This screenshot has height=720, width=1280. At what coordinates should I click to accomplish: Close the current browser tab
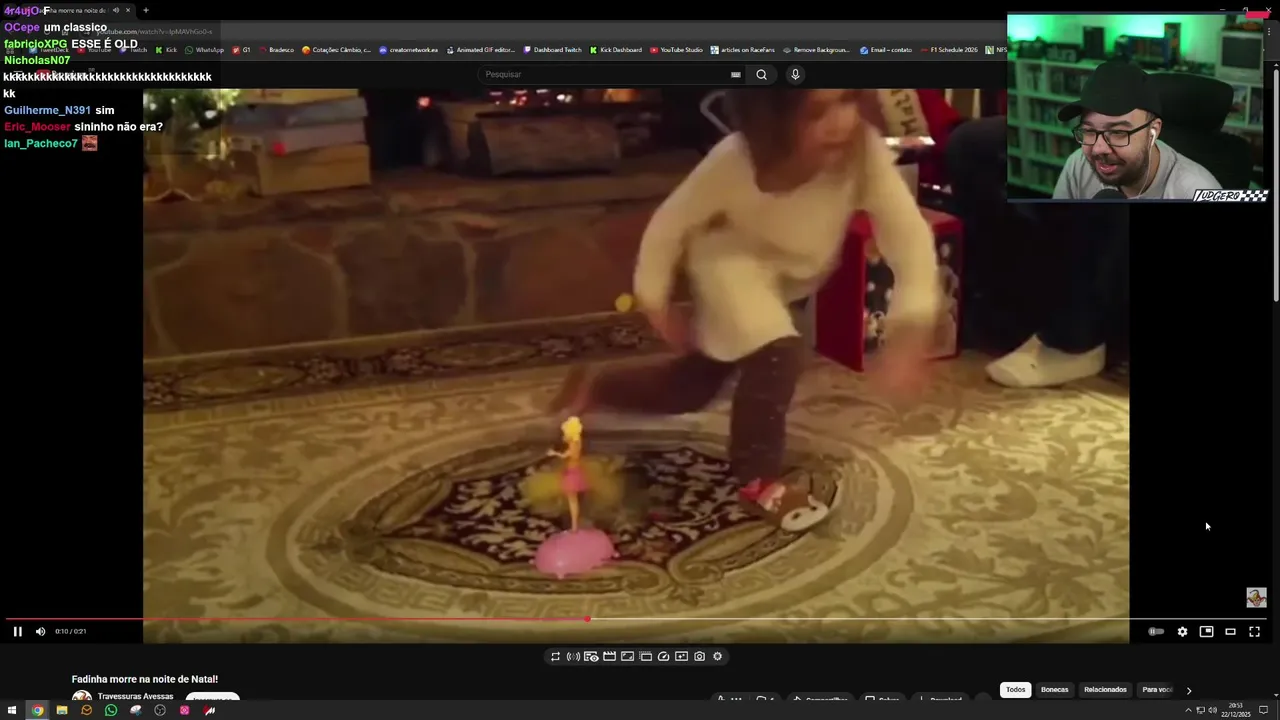pos(128,10)
